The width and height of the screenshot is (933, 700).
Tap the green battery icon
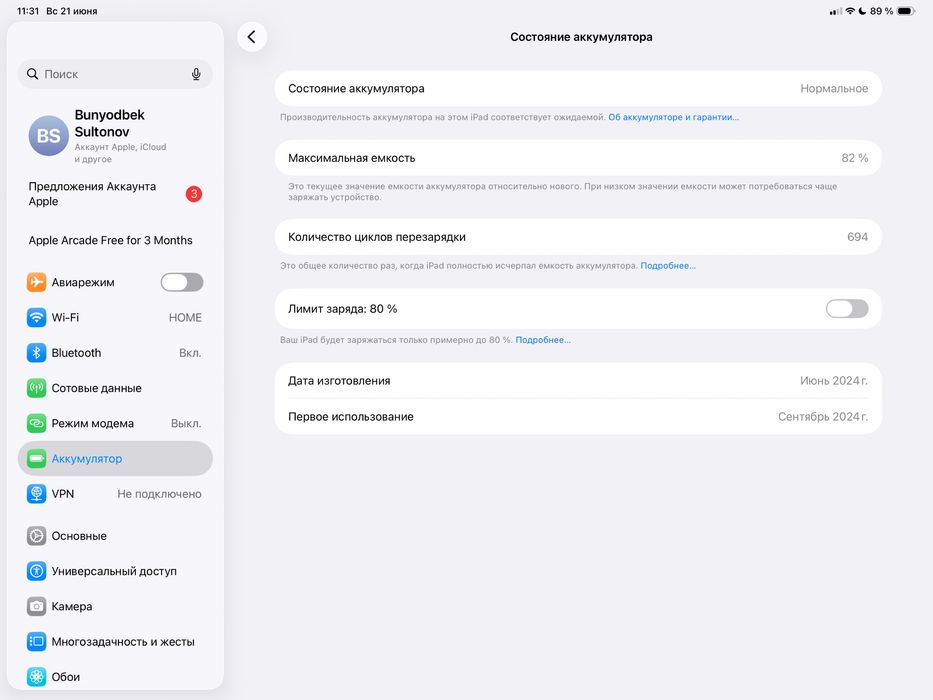point(36,458)
